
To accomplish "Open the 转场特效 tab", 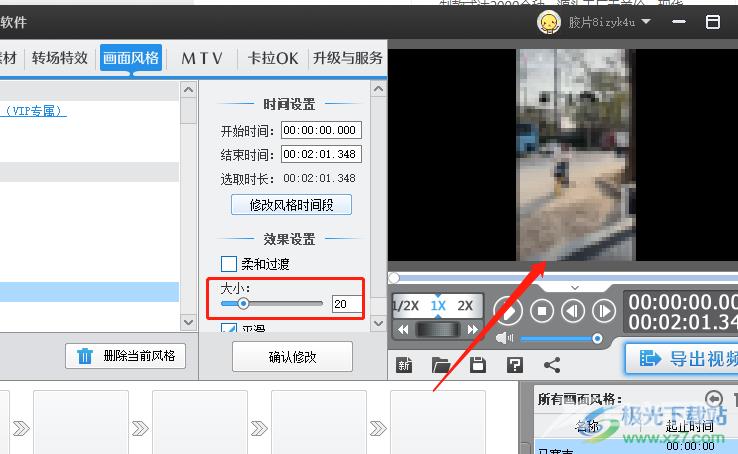I will pyautogui.click(x=60, y=58).
